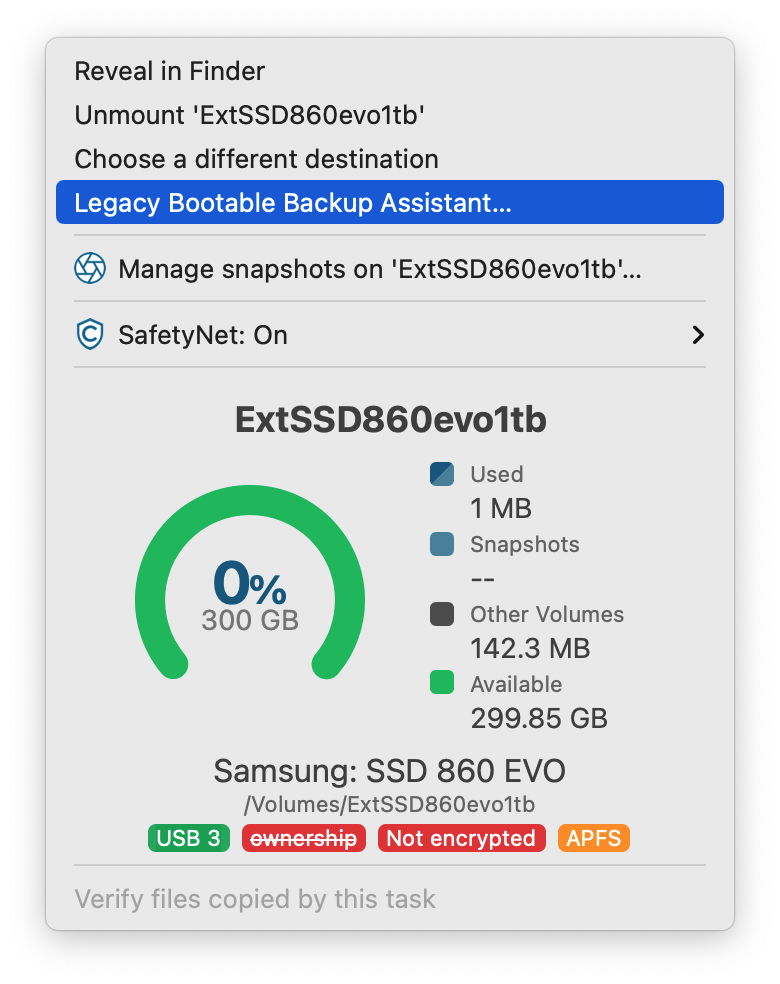Click the Not encrypted badge
The width and height of the screenshot is (780, 984).
pos(461,838)
